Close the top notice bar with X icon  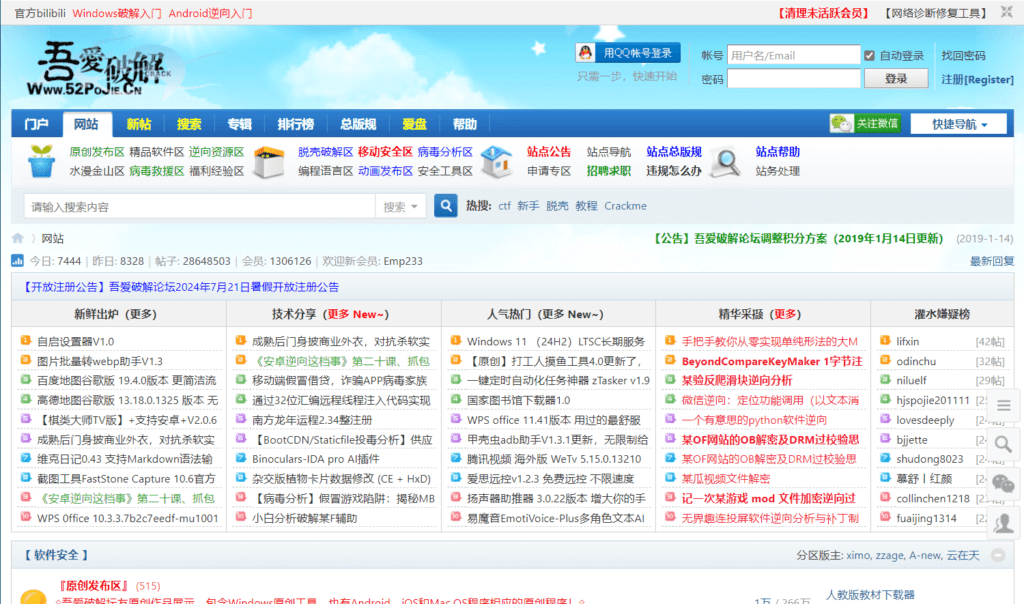pos(1006,12)
